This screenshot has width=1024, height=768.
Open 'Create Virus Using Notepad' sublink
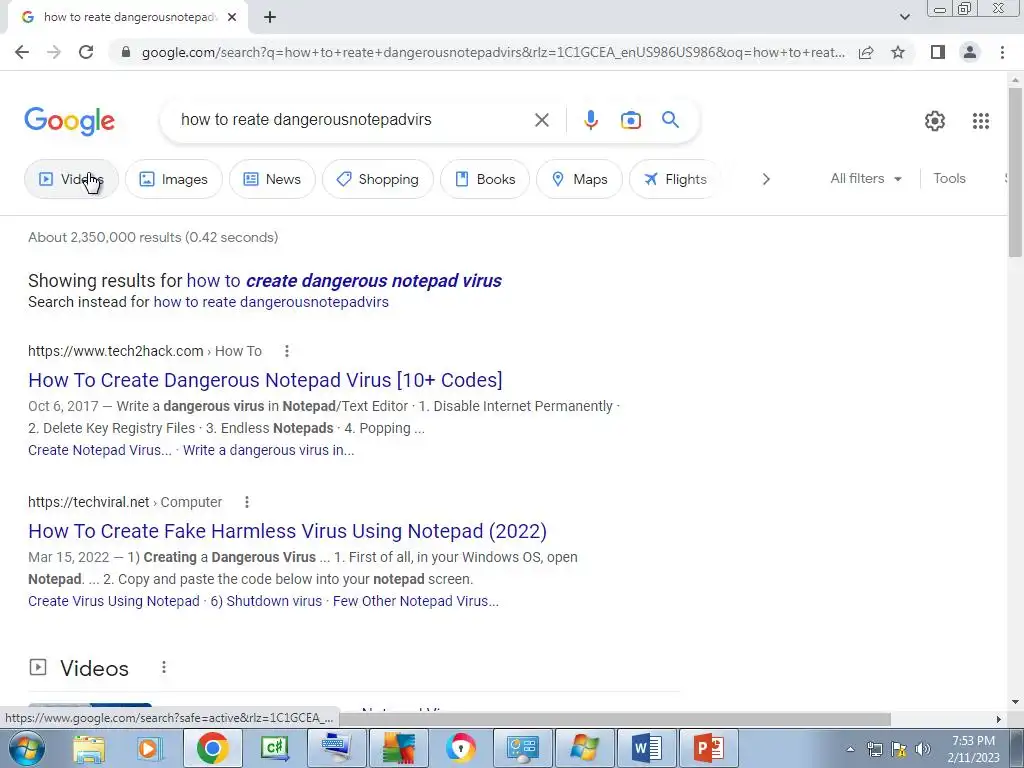click(x=114, y=601)
